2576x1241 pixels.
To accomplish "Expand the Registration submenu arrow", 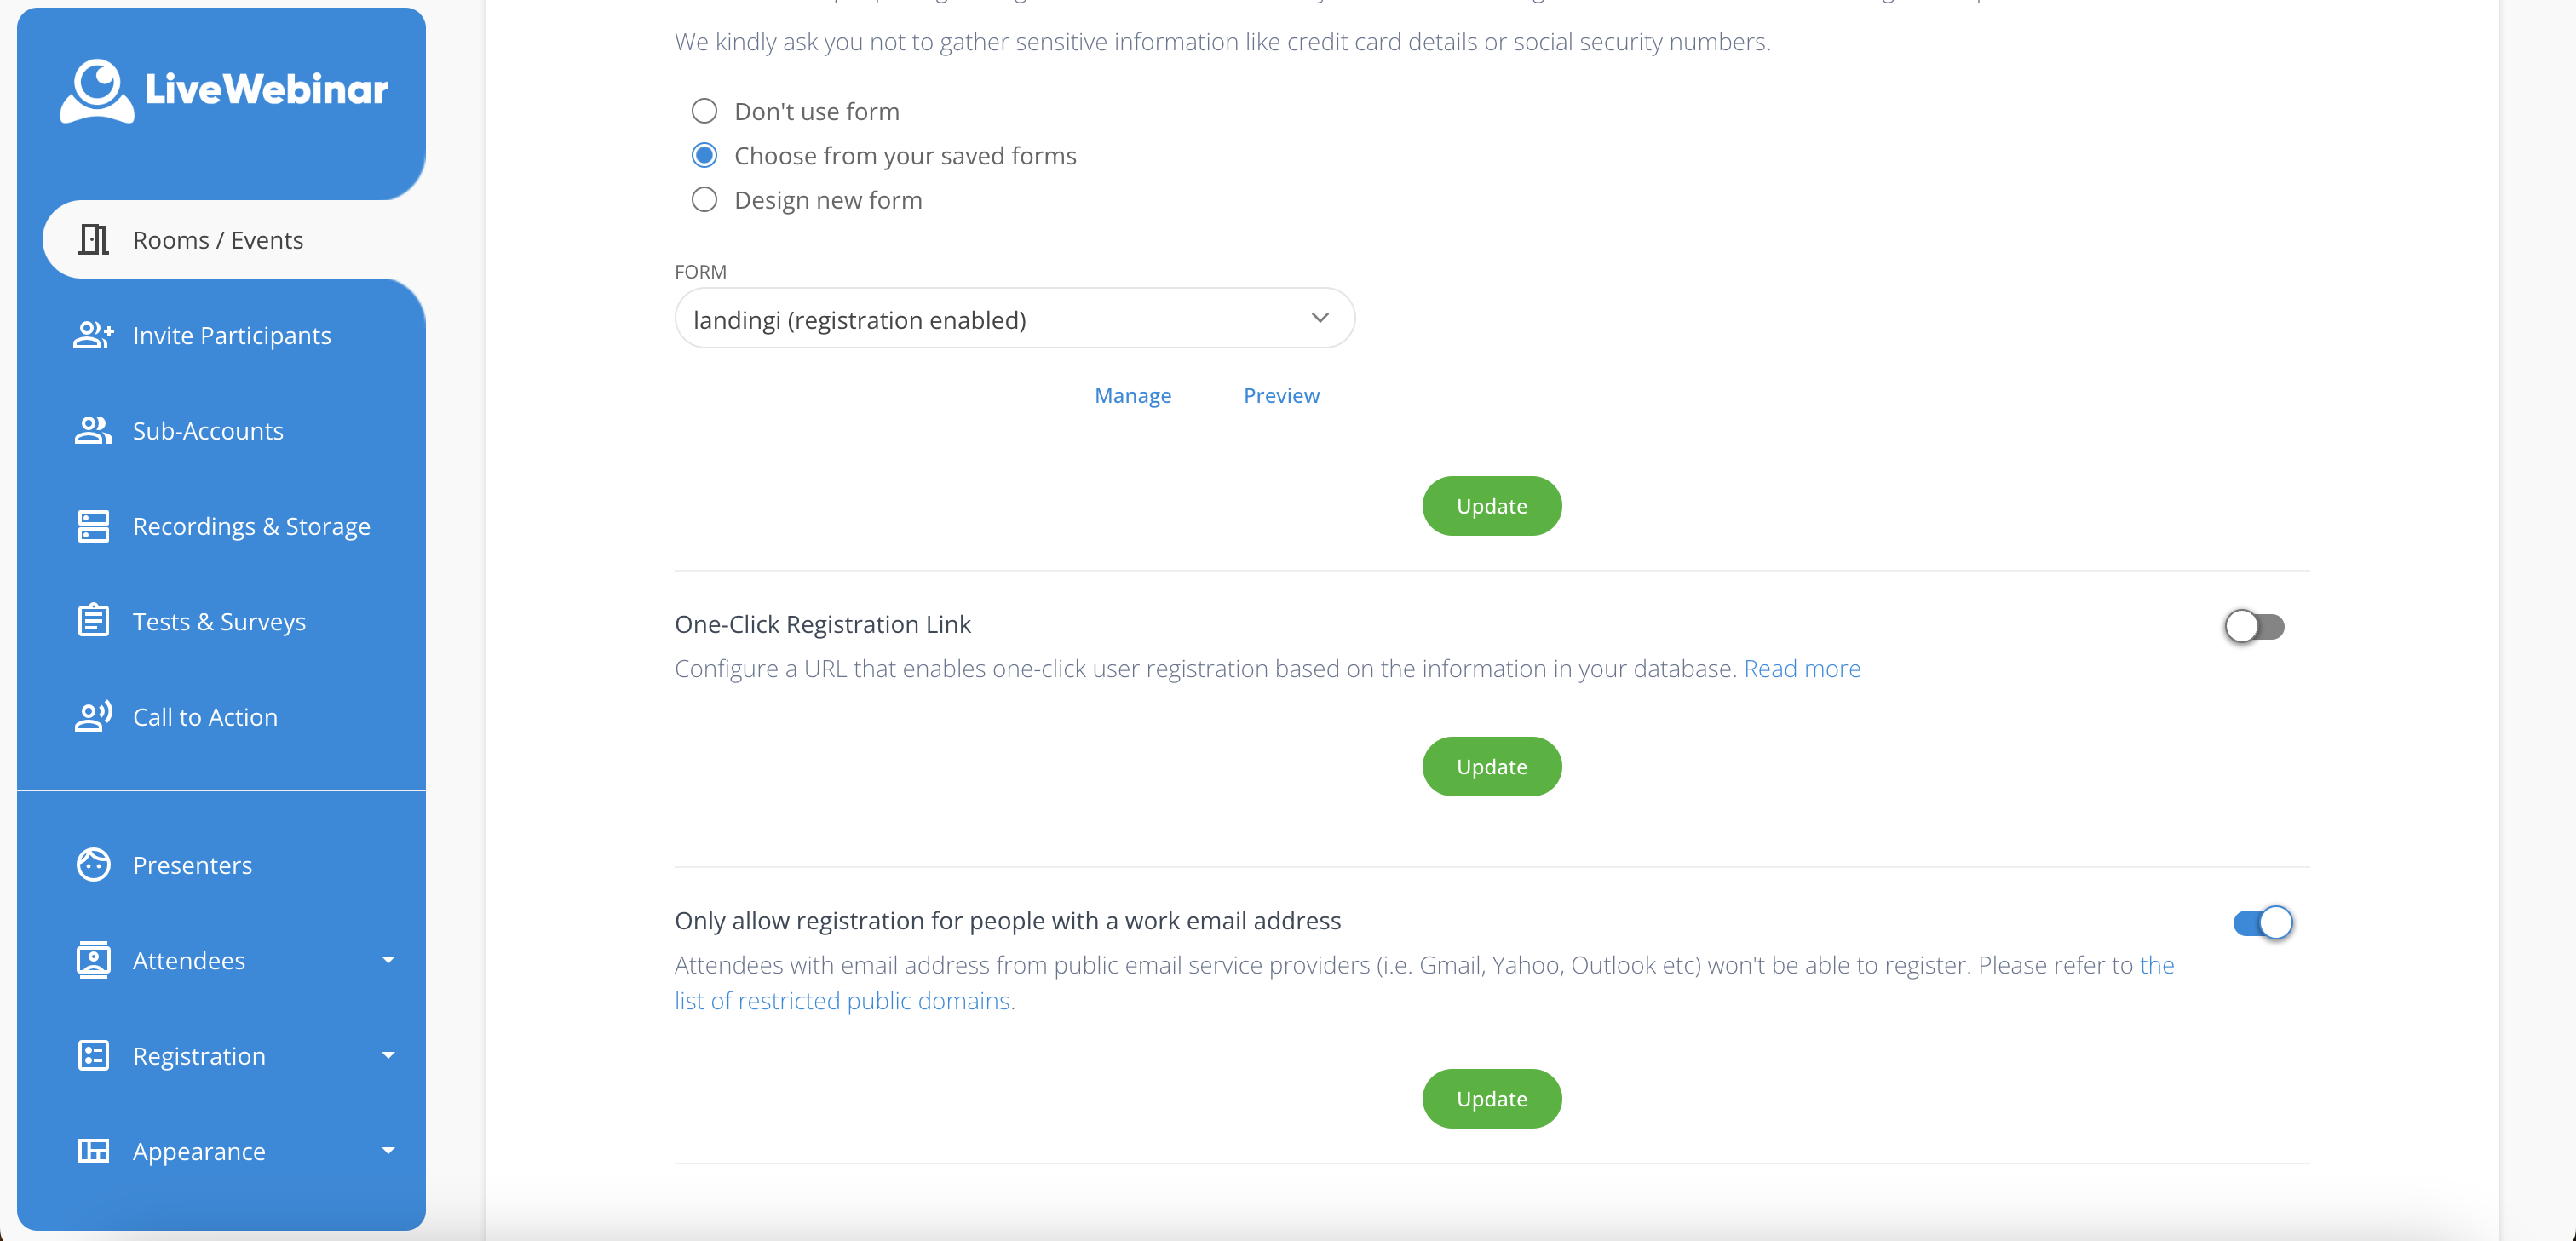I will 388,1056.
